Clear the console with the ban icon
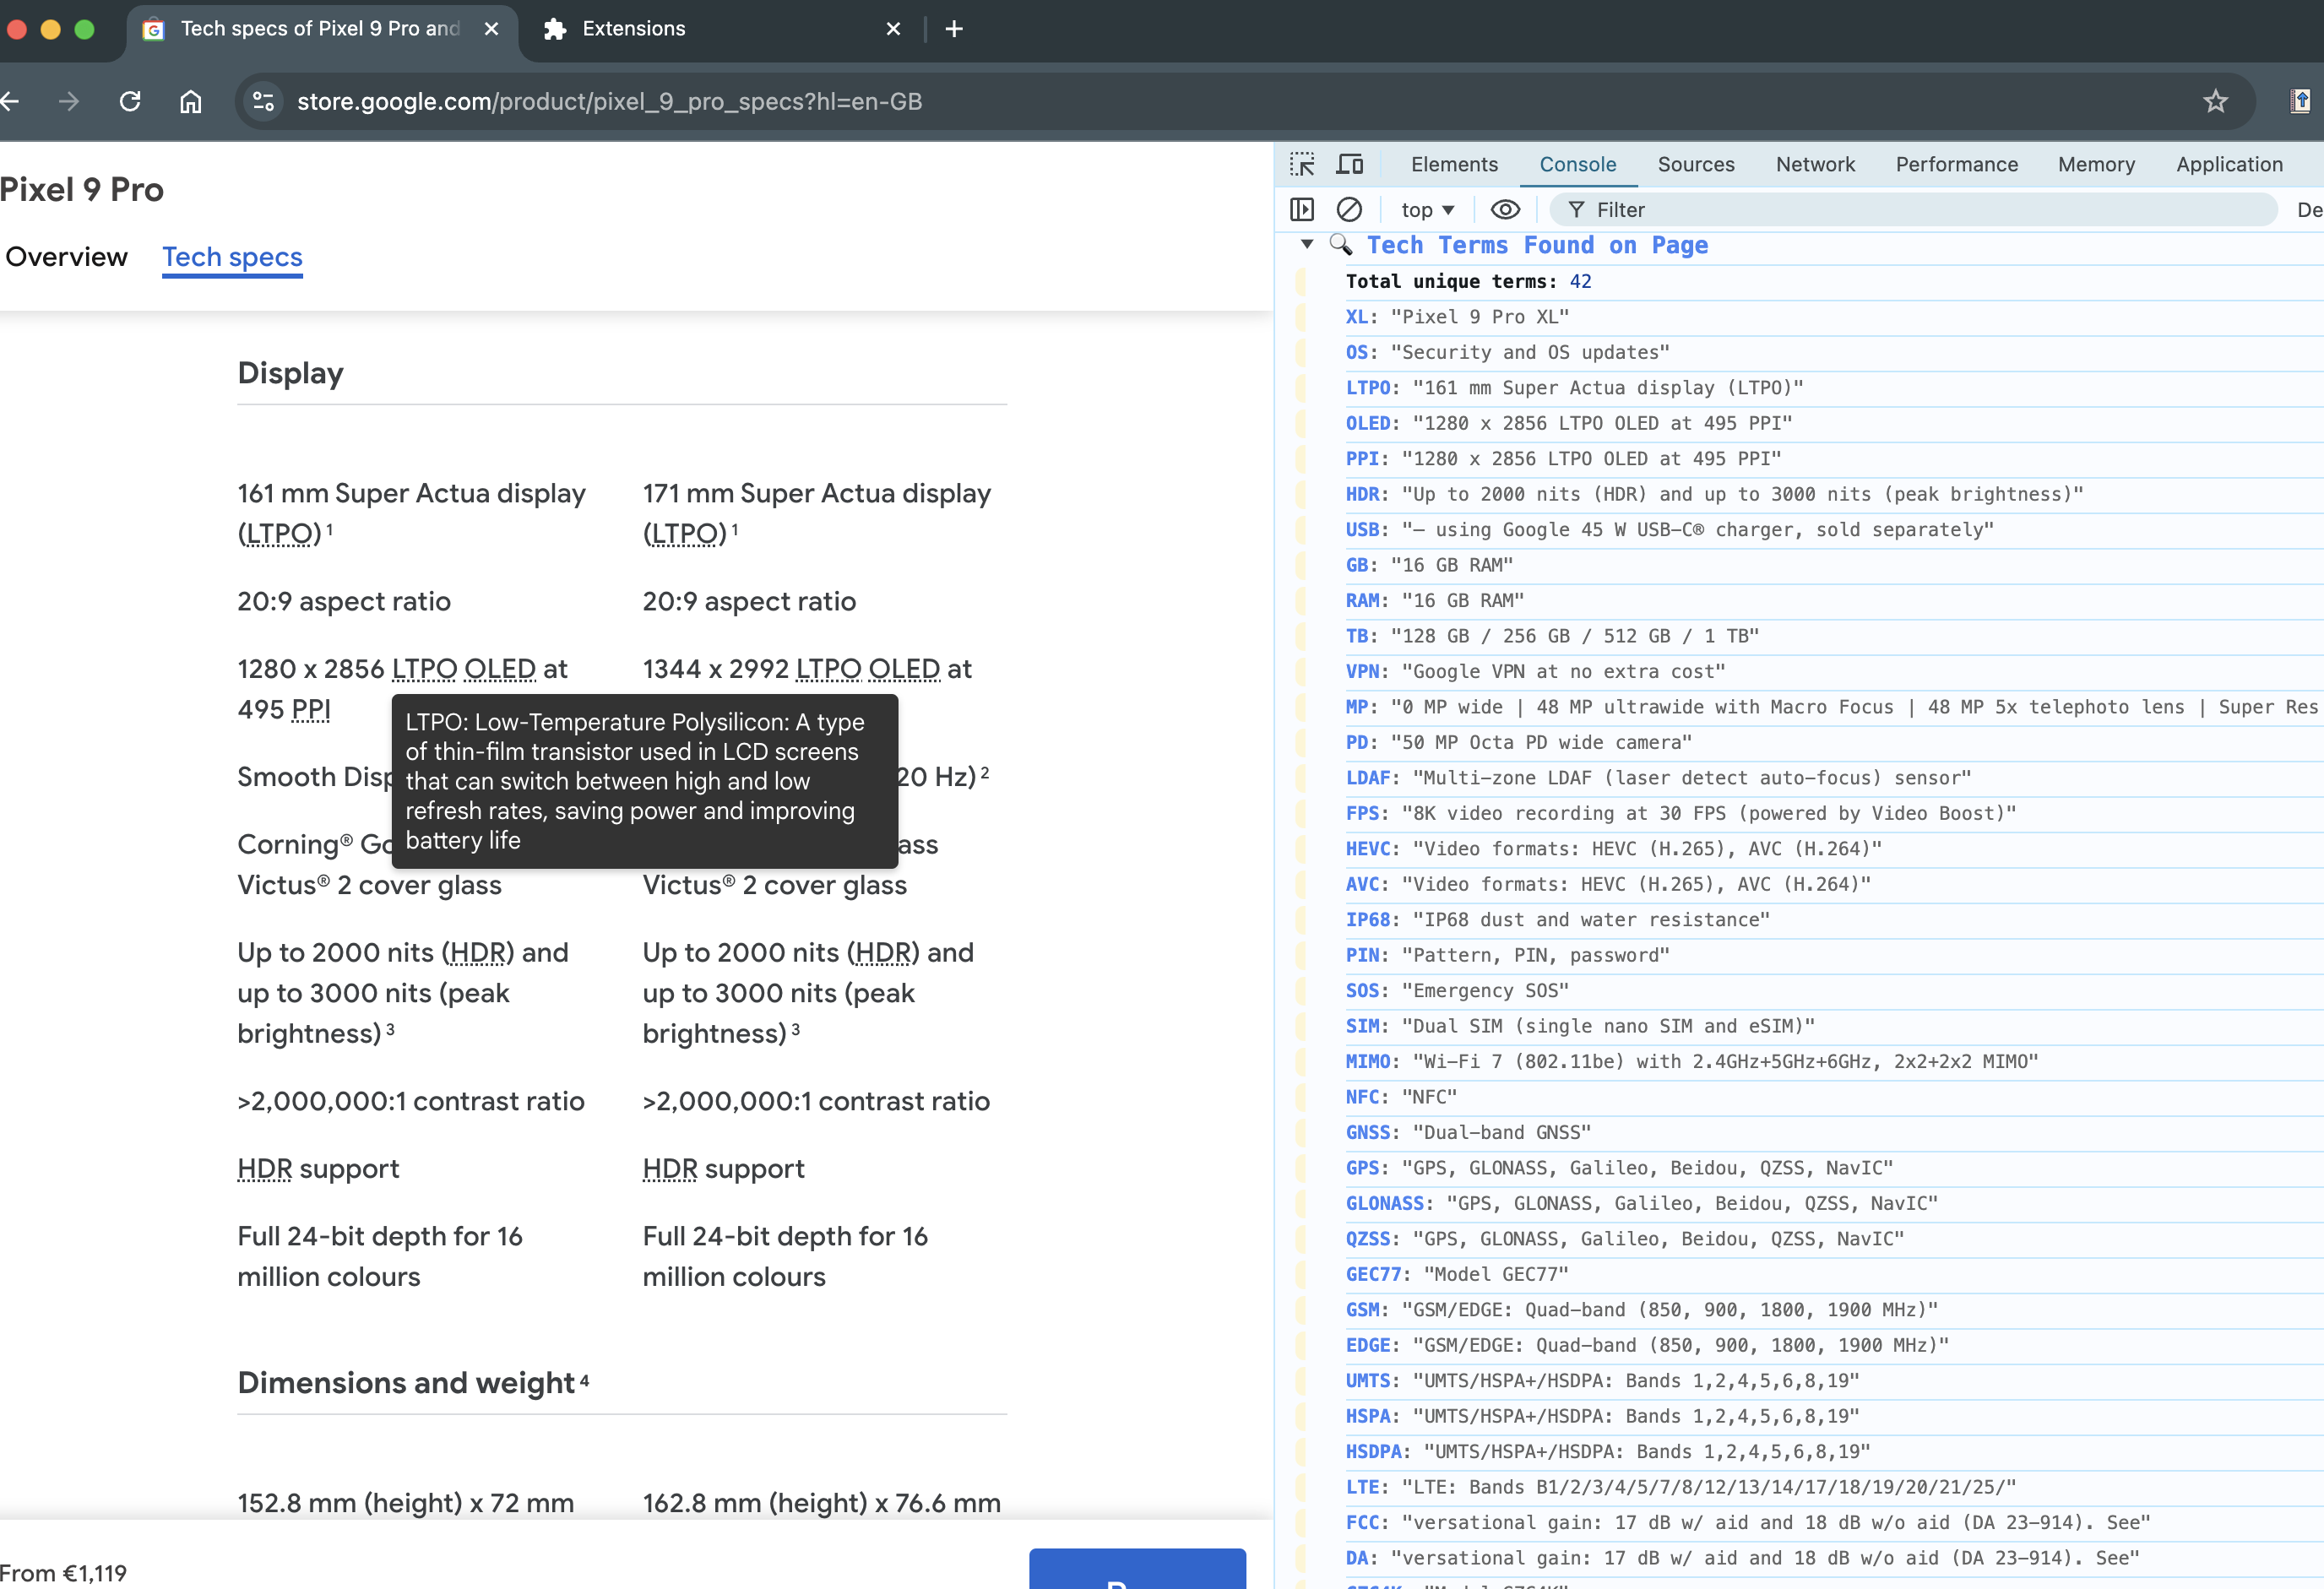 (x=1349, y=210)
